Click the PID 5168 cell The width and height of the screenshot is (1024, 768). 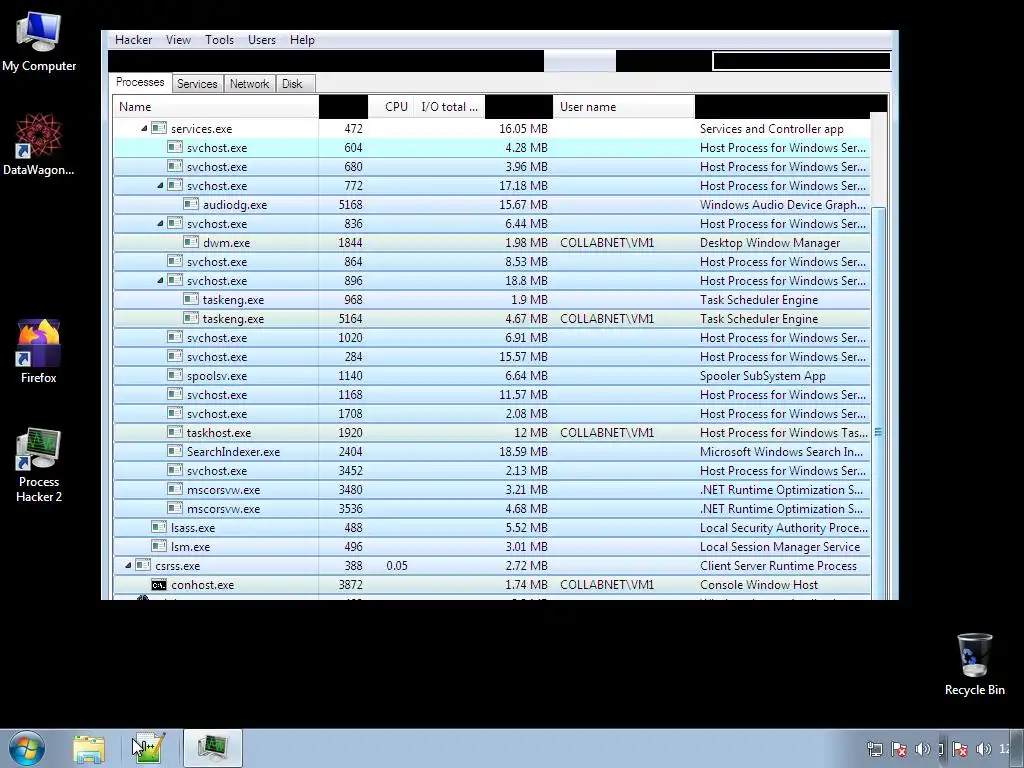pyautogui.click(x=351, y=205)
